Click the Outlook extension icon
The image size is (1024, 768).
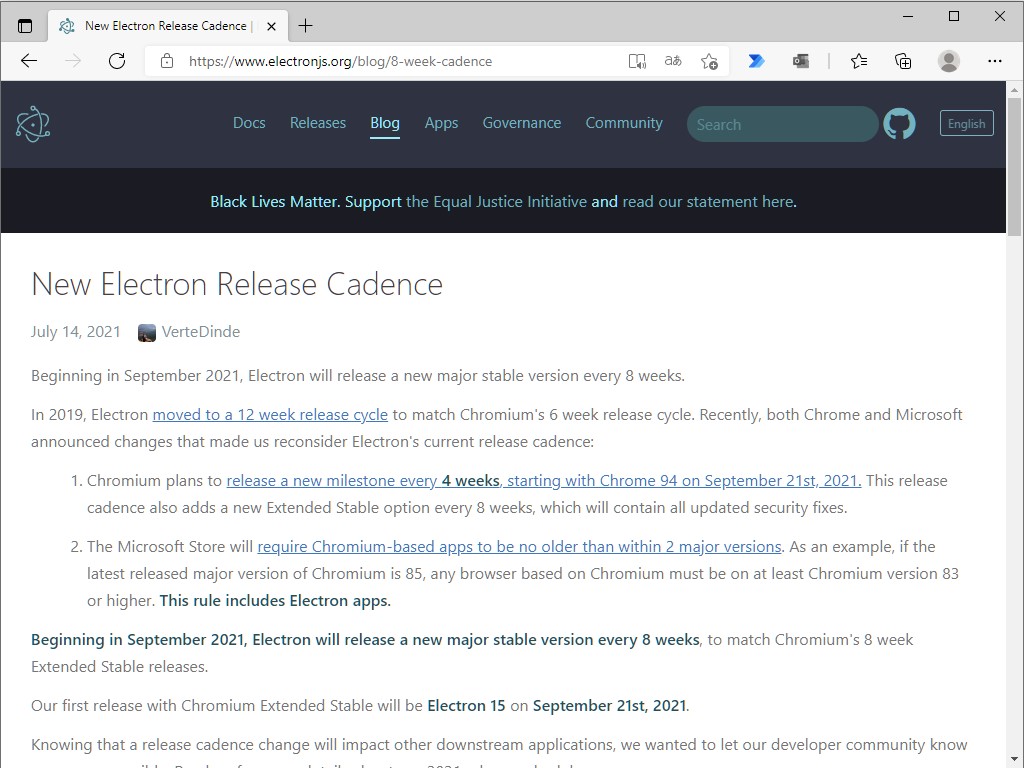801,61
